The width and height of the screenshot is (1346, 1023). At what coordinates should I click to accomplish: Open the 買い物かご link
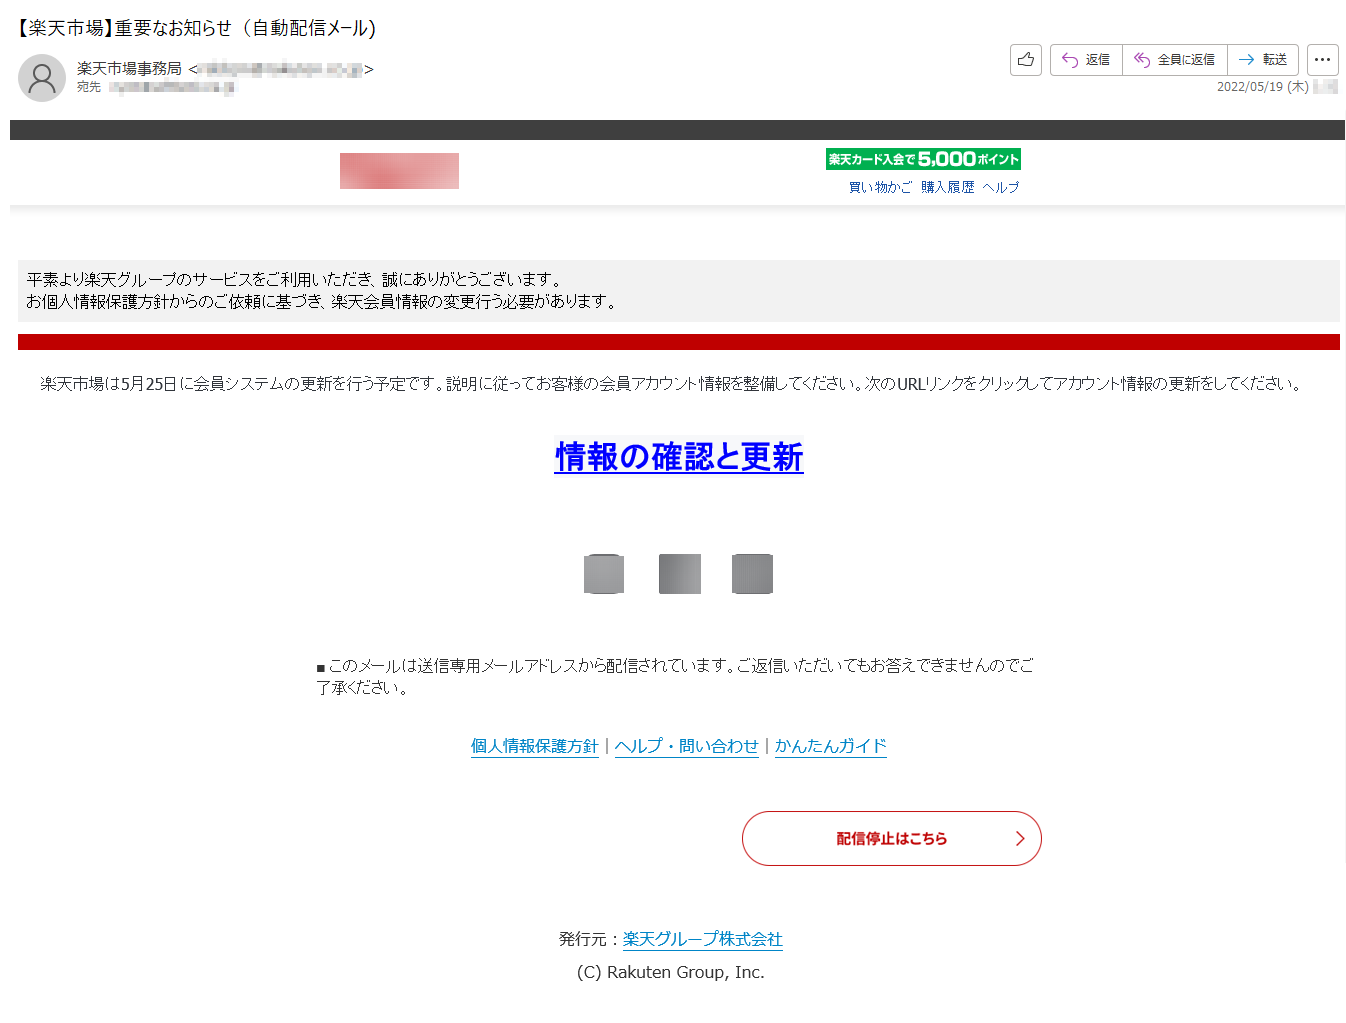click(880, 187)
